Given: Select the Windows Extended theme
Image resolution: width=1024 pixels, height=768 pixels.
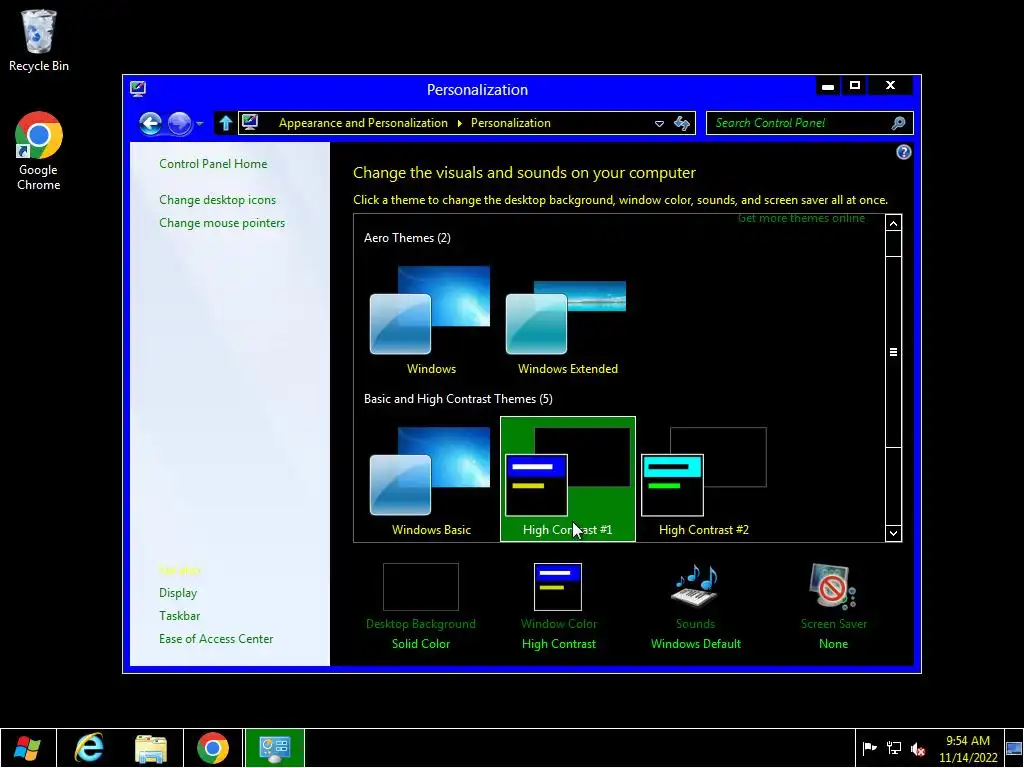Looking at the screenshot, I should pos(567,321).
